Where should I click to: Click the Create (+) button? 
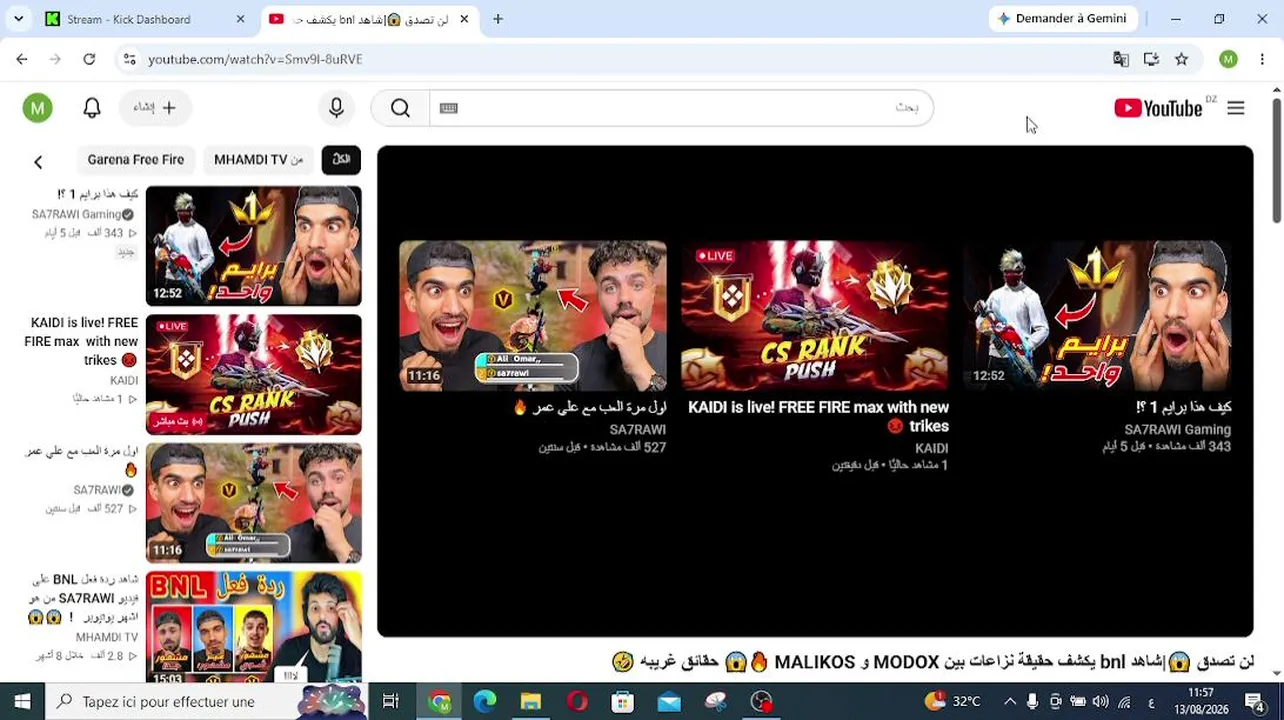pyautogui.click(x=155, y=108)
